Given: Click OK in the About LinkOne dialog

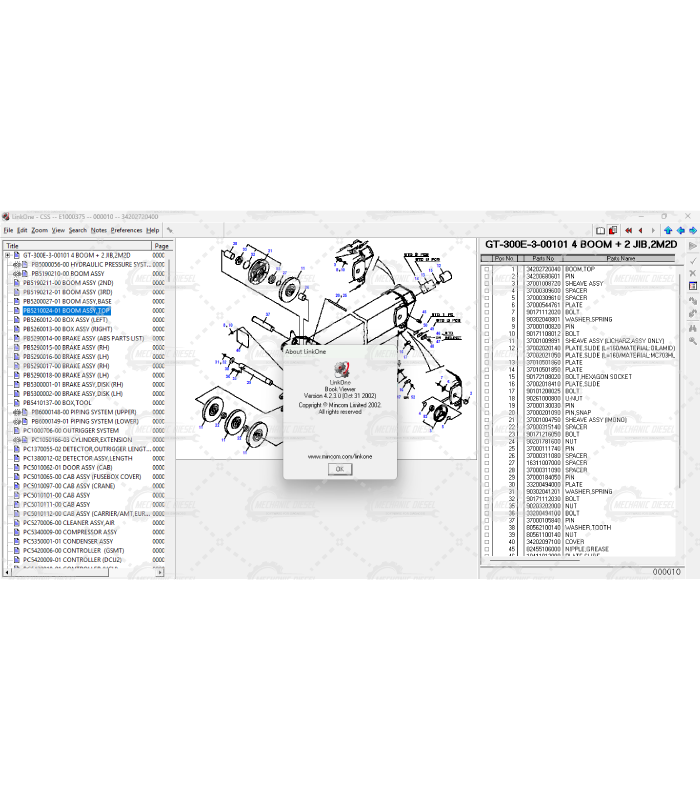Looking at the screenshot, I should 339,468.
